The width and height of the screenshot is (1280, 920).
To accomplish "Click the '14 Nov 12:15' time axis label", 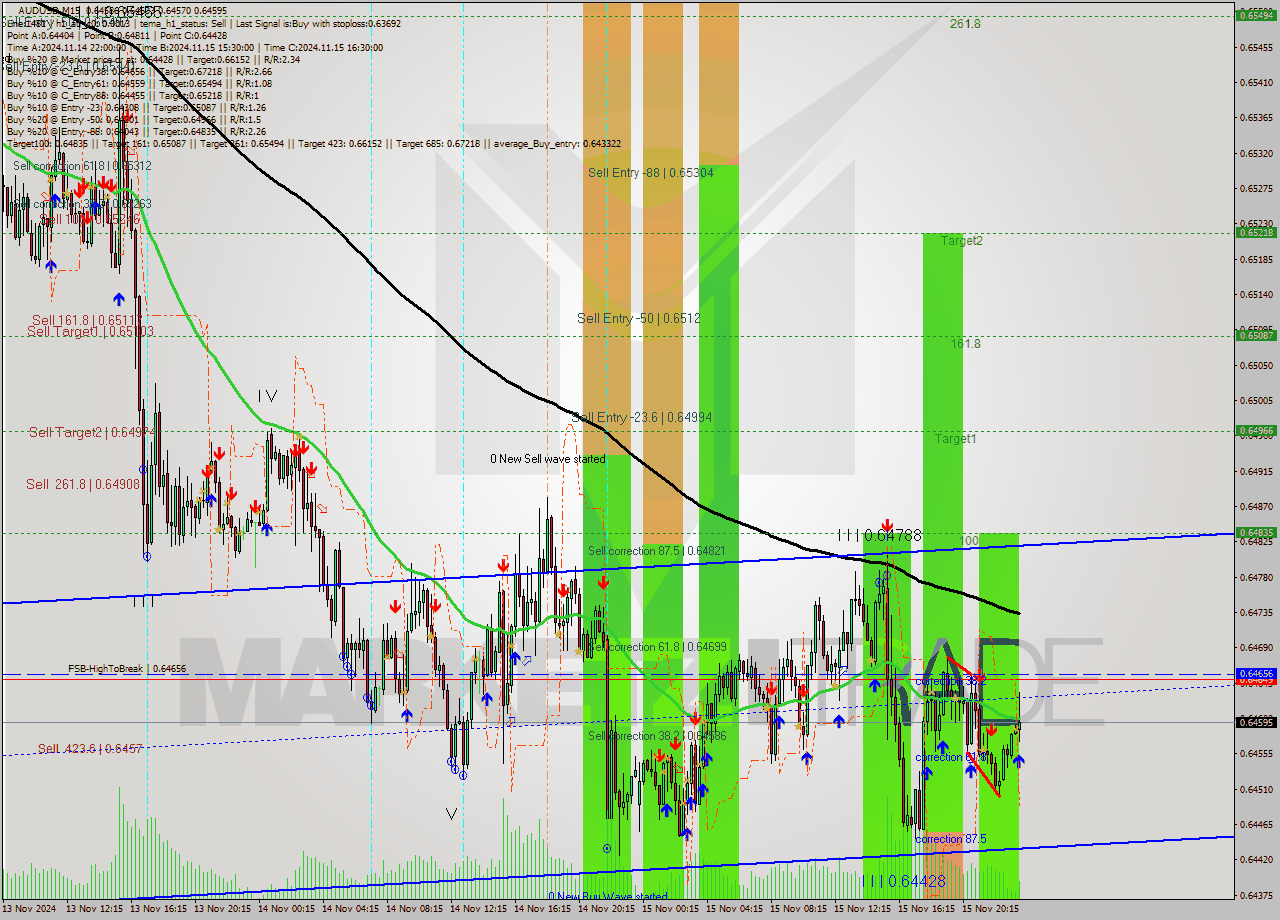I will pos(477,910).
